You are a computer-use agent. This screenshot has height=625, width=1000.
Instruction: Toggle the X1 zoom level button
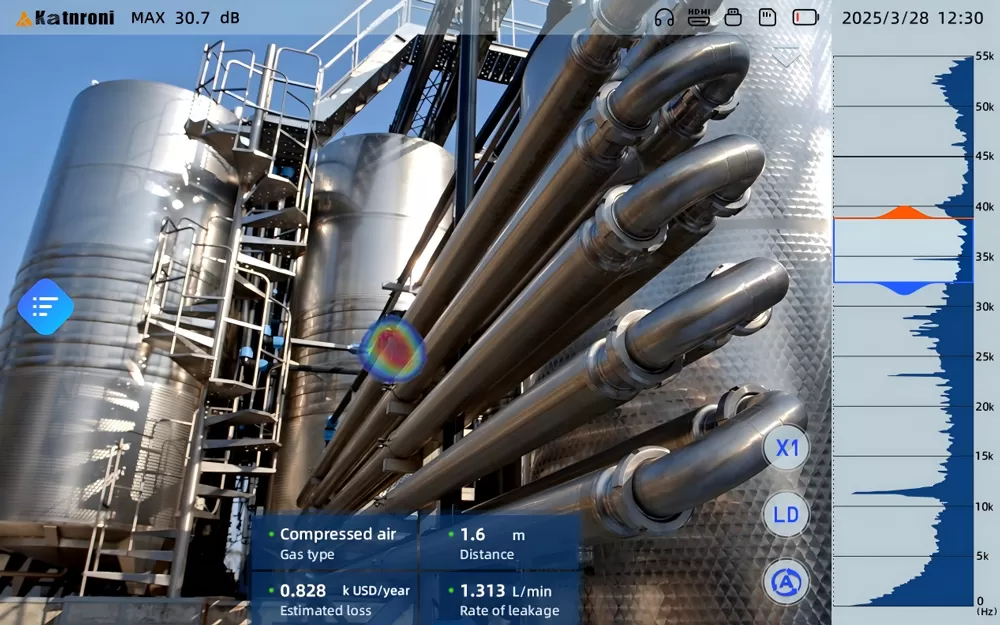787,448
